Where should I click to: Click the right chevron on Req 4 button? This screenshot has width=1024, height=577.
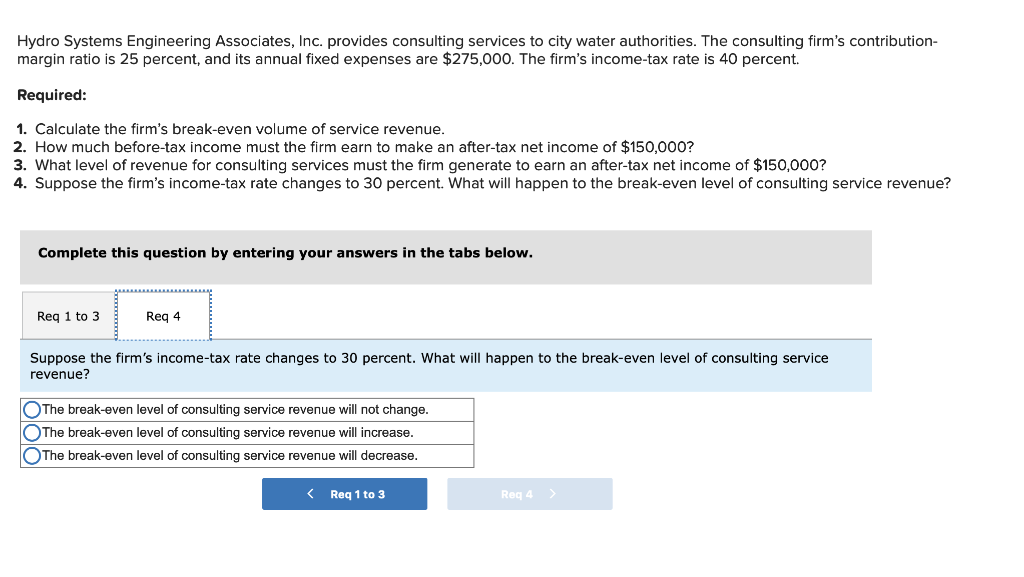point(552,493)
